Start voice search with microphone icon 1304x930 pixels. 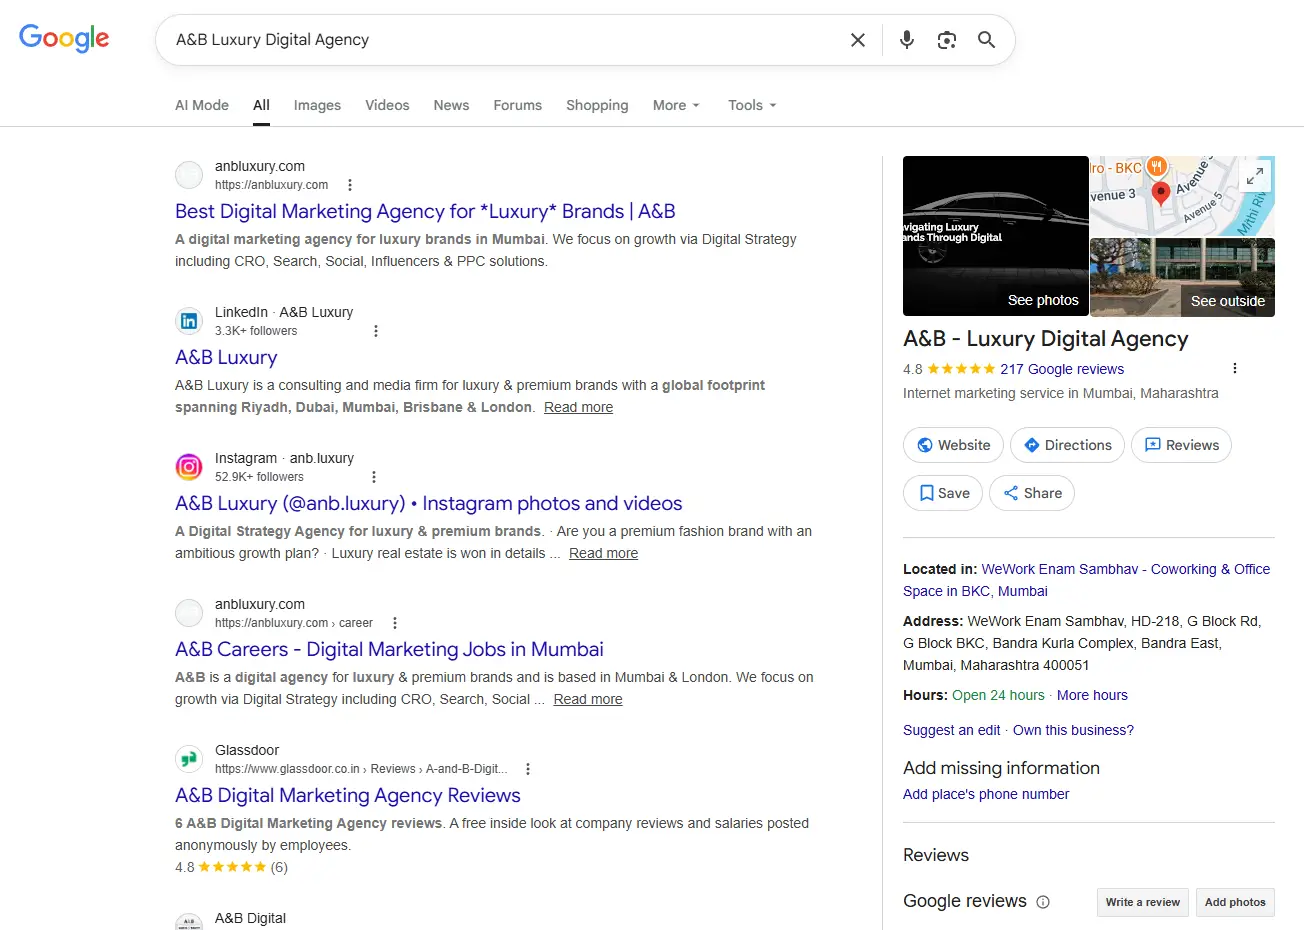tap(906, 40)
